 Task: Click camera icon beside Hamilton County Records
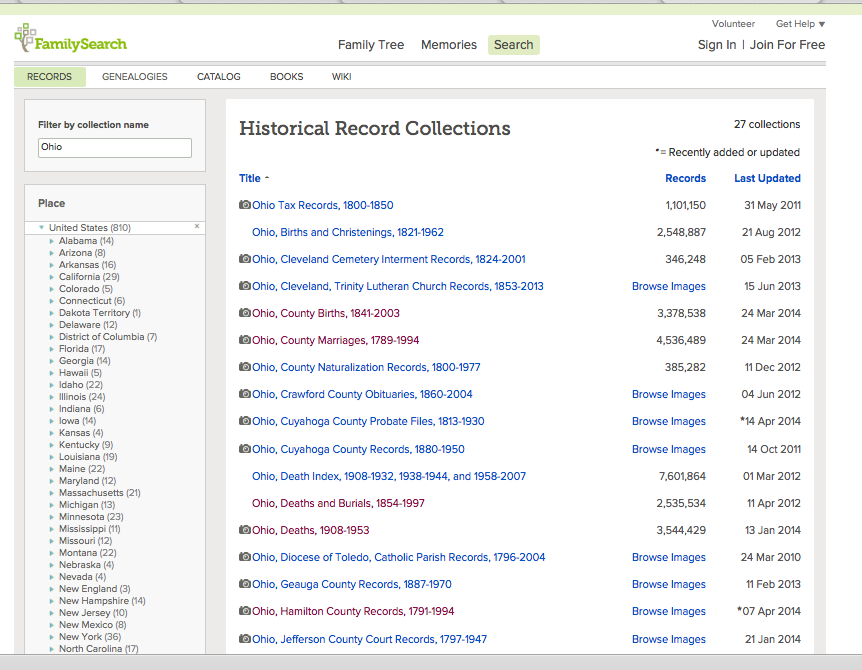[245, 611]
